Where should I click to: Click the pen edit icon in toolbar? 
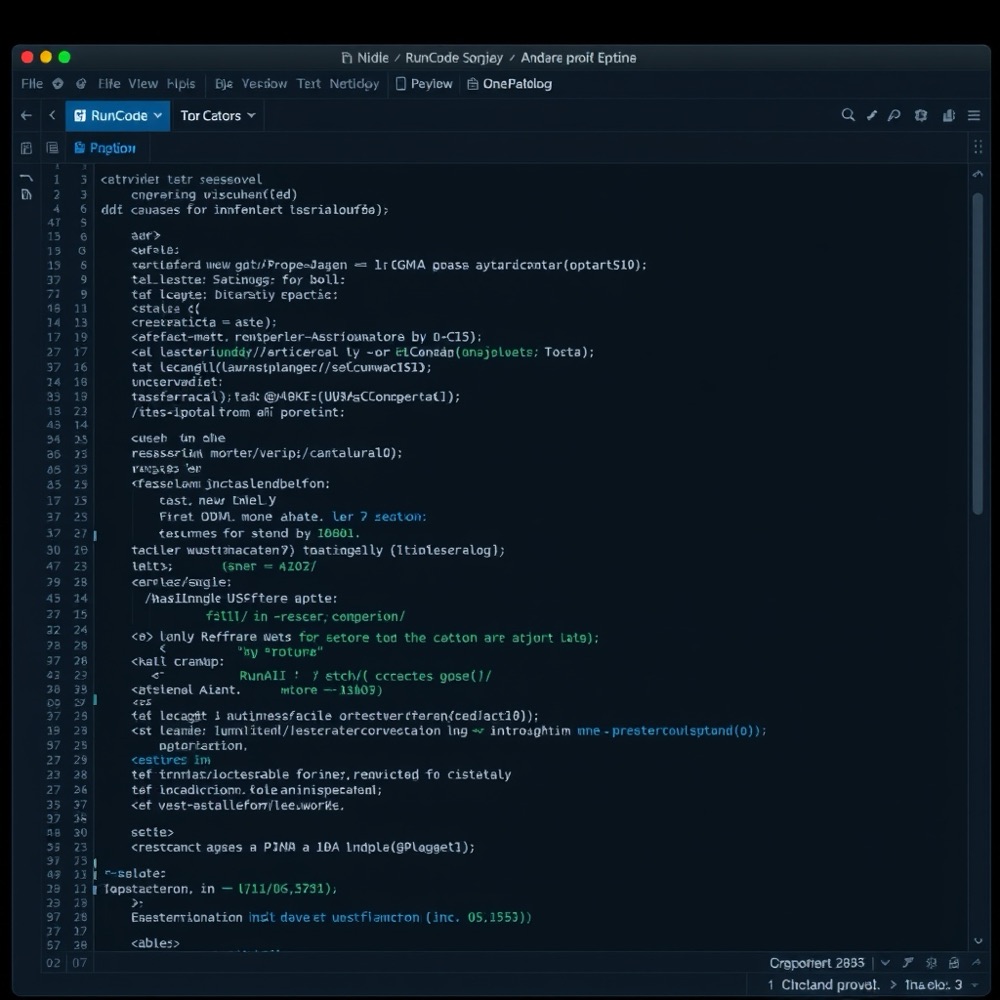(871, 115)
